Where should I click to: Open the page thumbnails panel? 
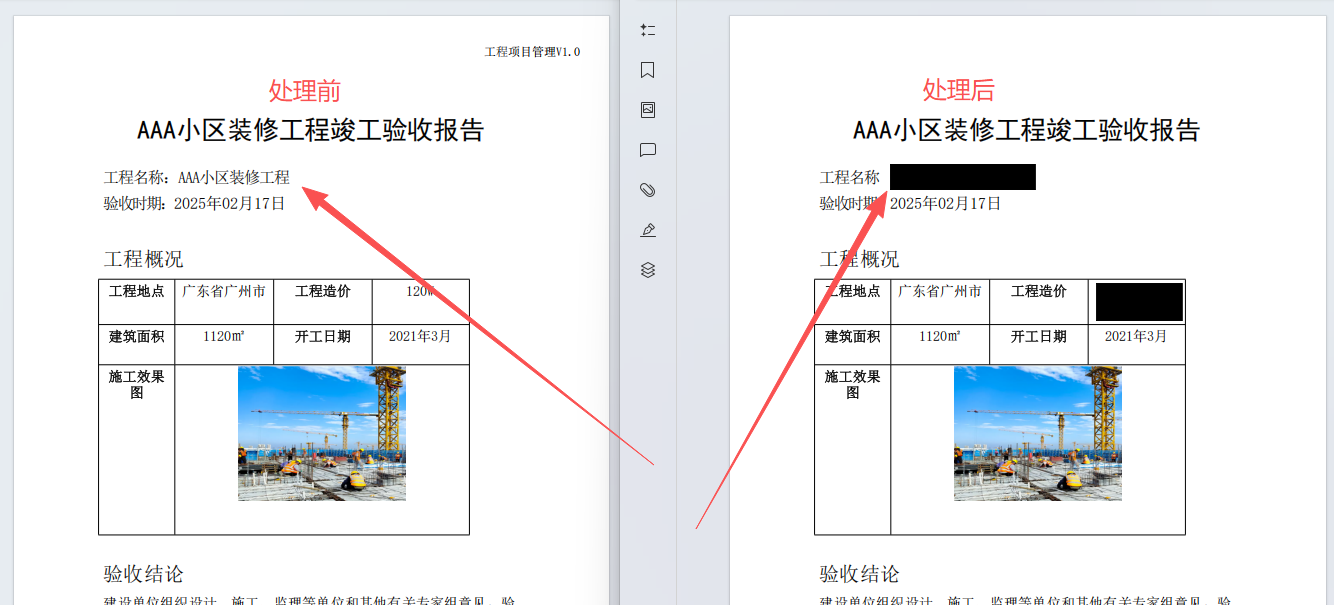[x=647, y=30]
